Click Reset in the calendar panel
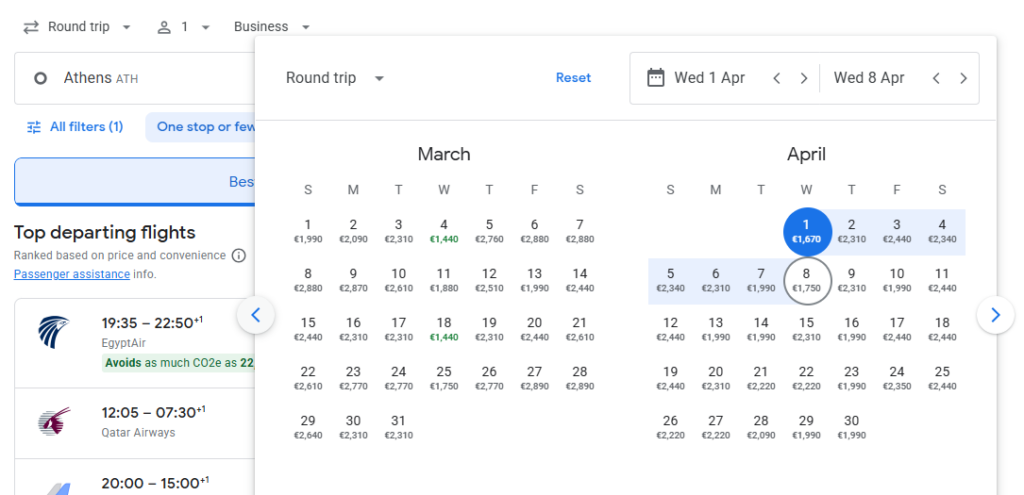 [x=573, y=78]
